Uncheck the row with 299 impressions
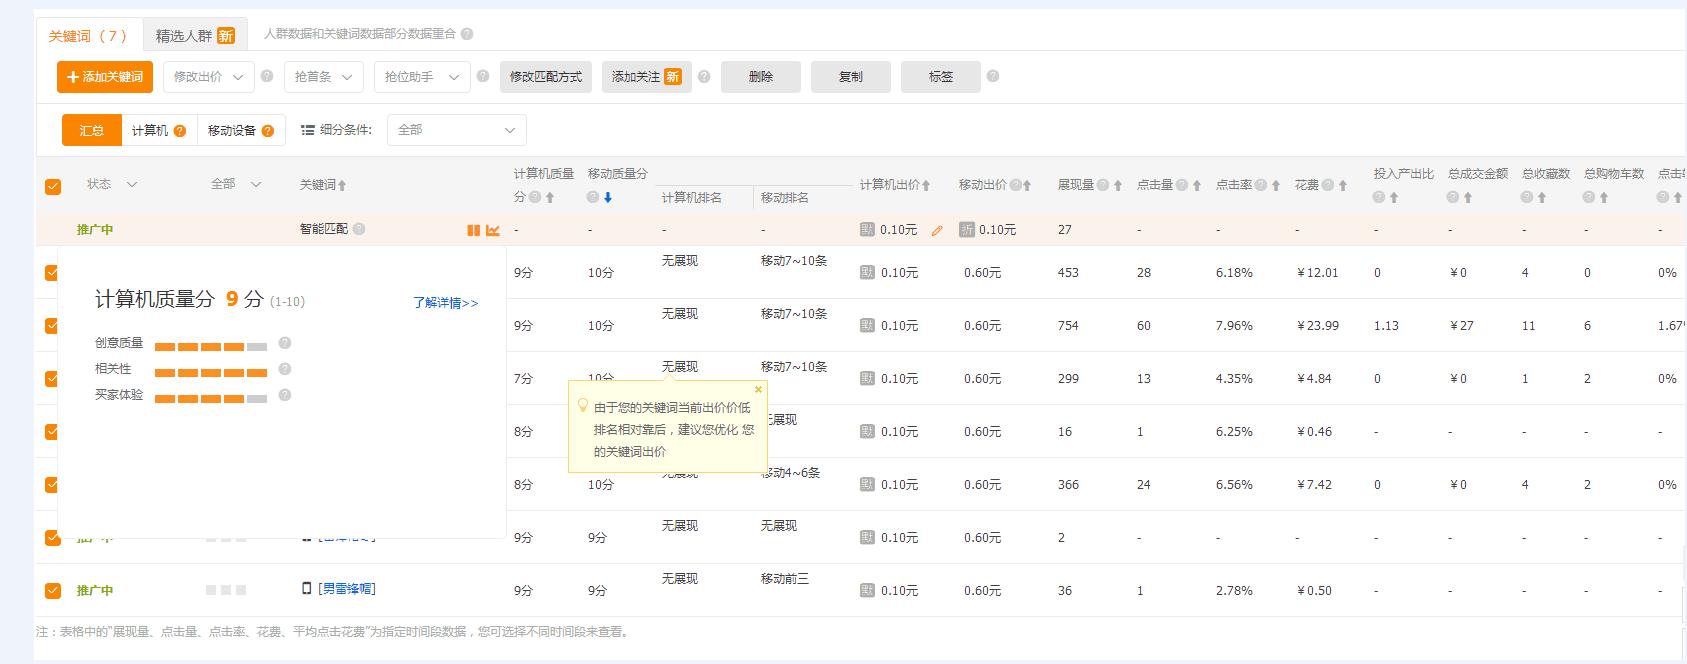Screen dimensions: 1687x664 (53, 379)
